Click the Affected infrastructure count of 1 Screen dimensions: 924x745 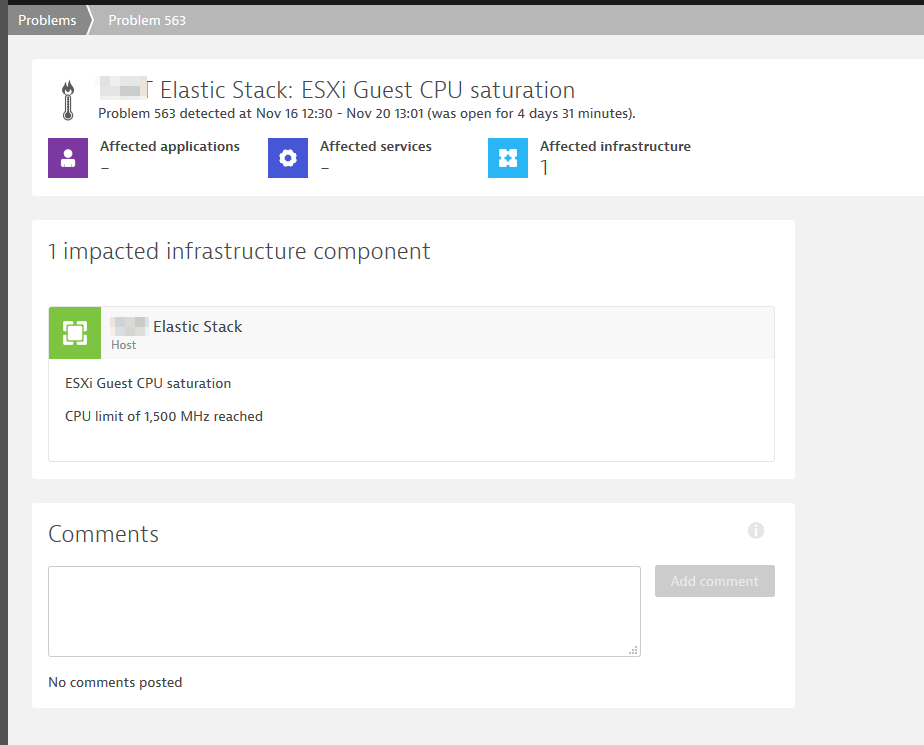[545, 168]
